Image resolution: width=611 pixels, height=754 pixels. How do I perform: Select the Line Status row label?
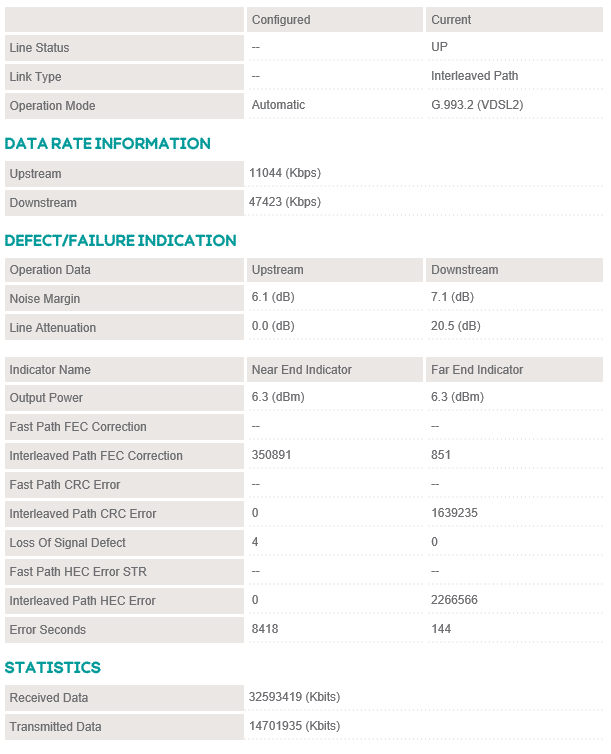[x=40, y=48]
